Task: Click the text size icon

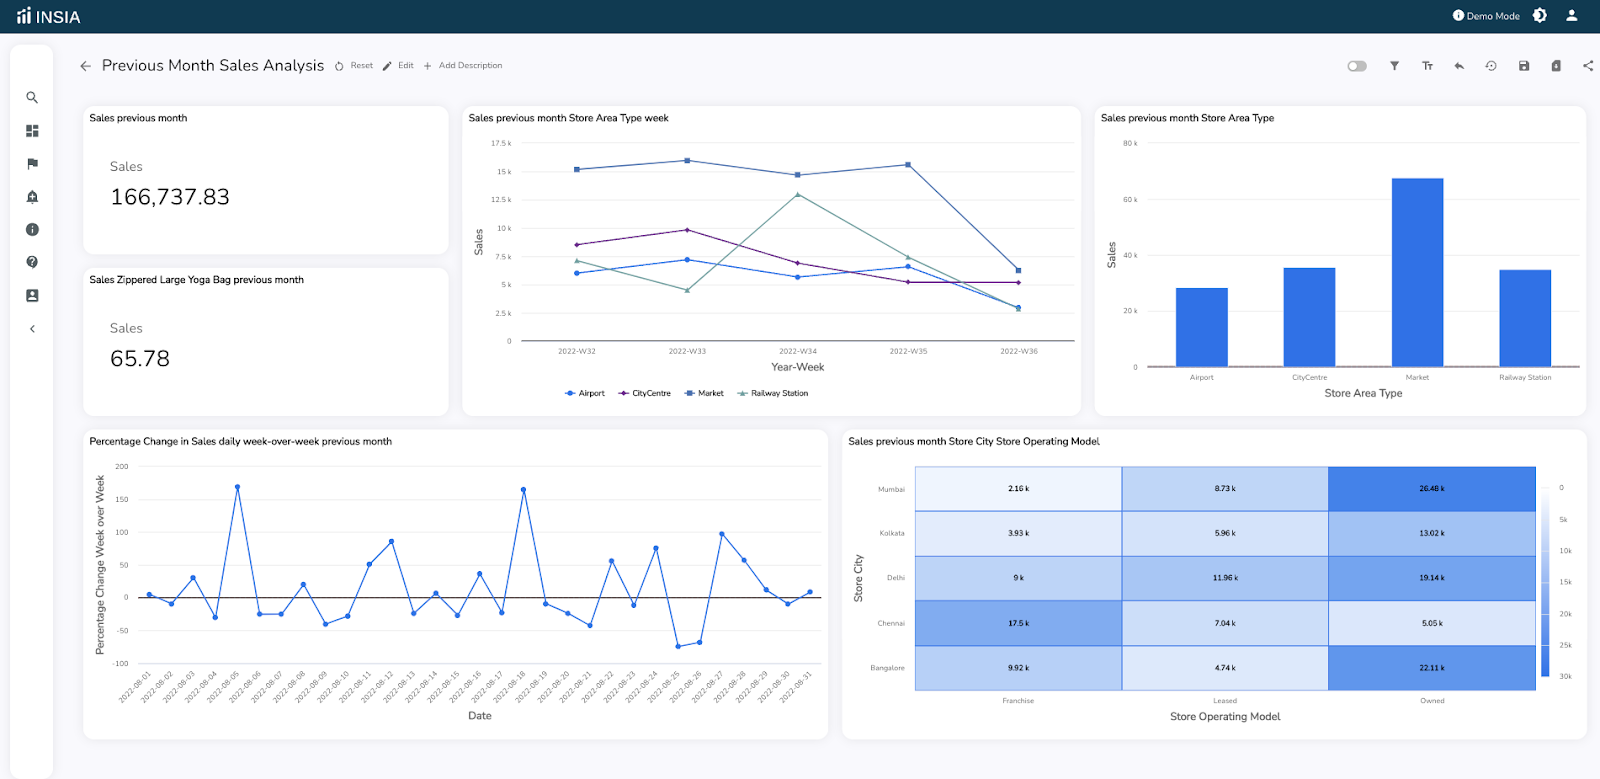Action: (x=1427, y=66)
